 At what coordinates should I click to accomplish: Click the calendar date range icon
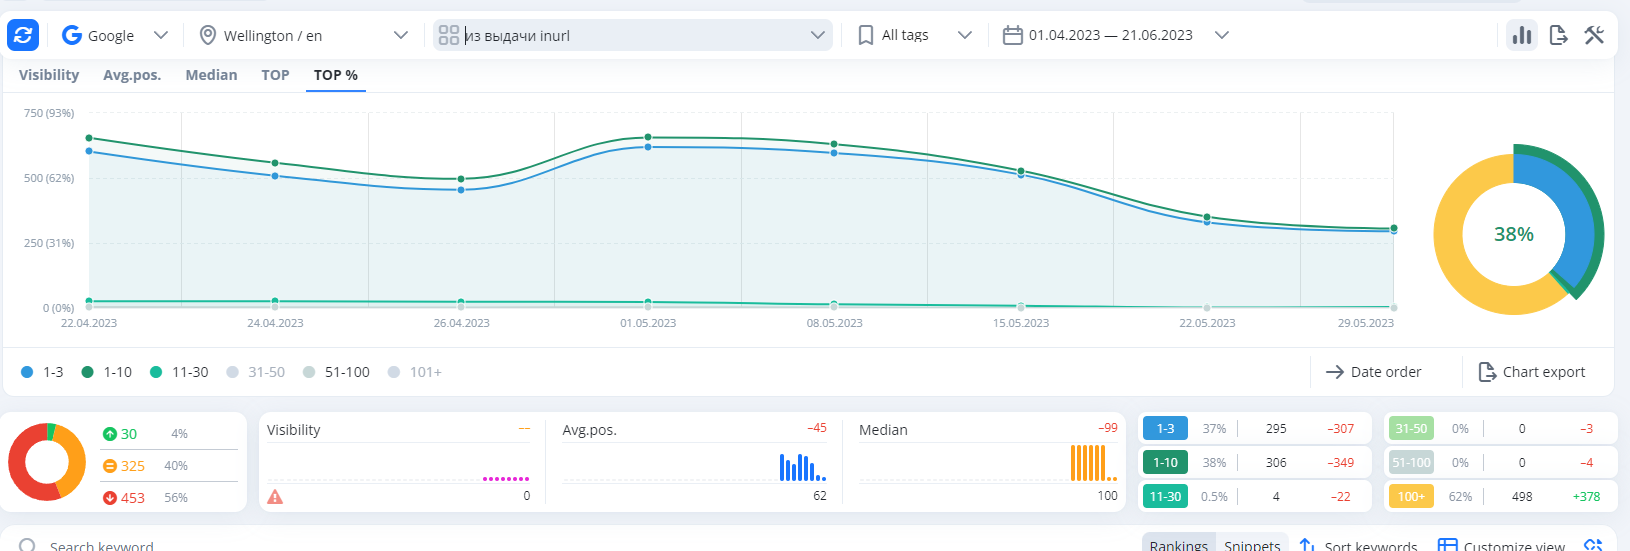pos(1012,36)
